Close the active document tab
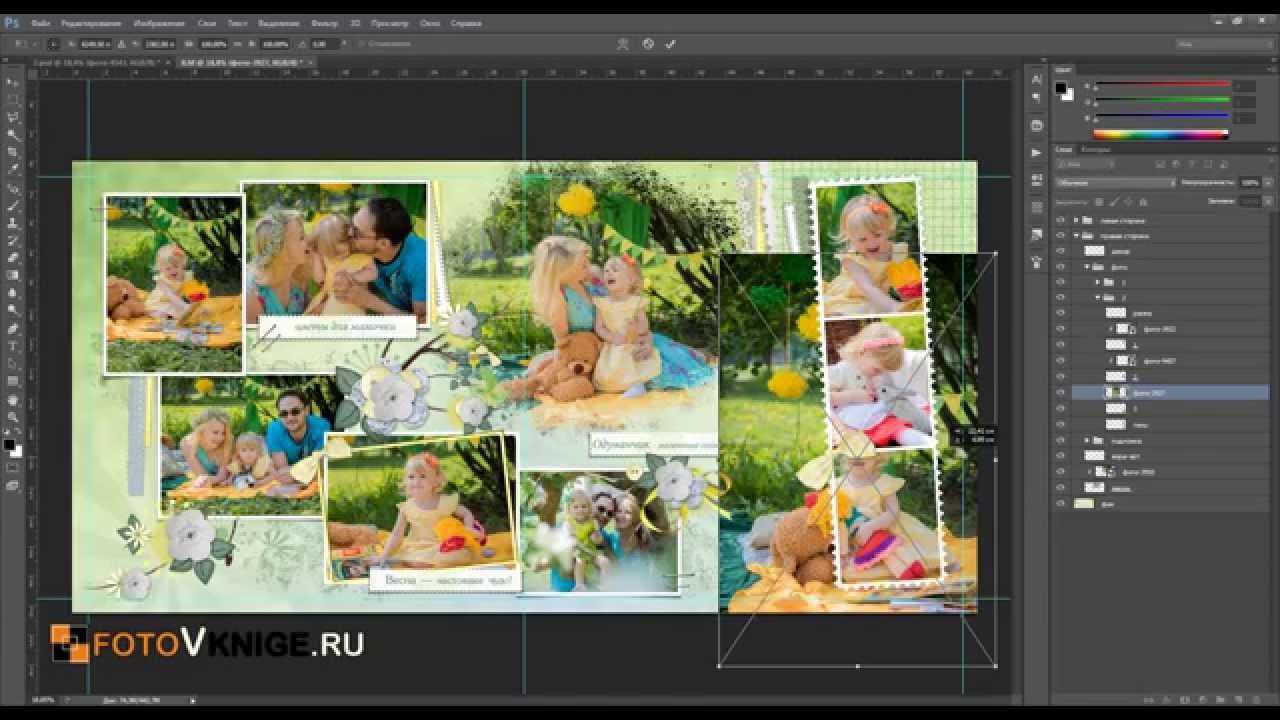 (311, 62)
